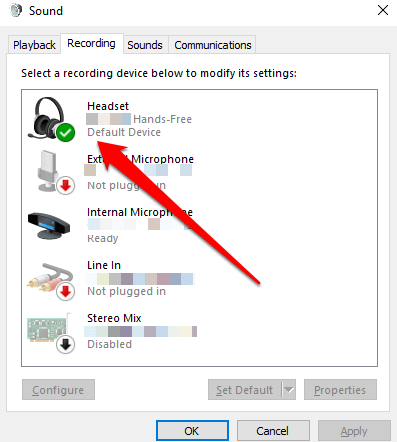Viewport: 397px width, 442px height.
Task: Click the Cancel button
Action: click(273, 431)
